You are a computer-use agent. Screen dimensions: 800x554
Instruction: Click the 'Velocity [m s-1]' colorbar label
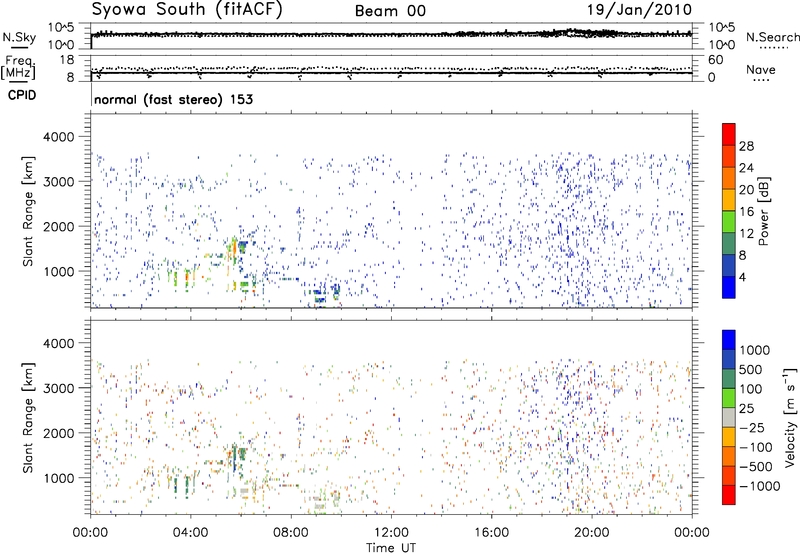(x=790, y=417)
